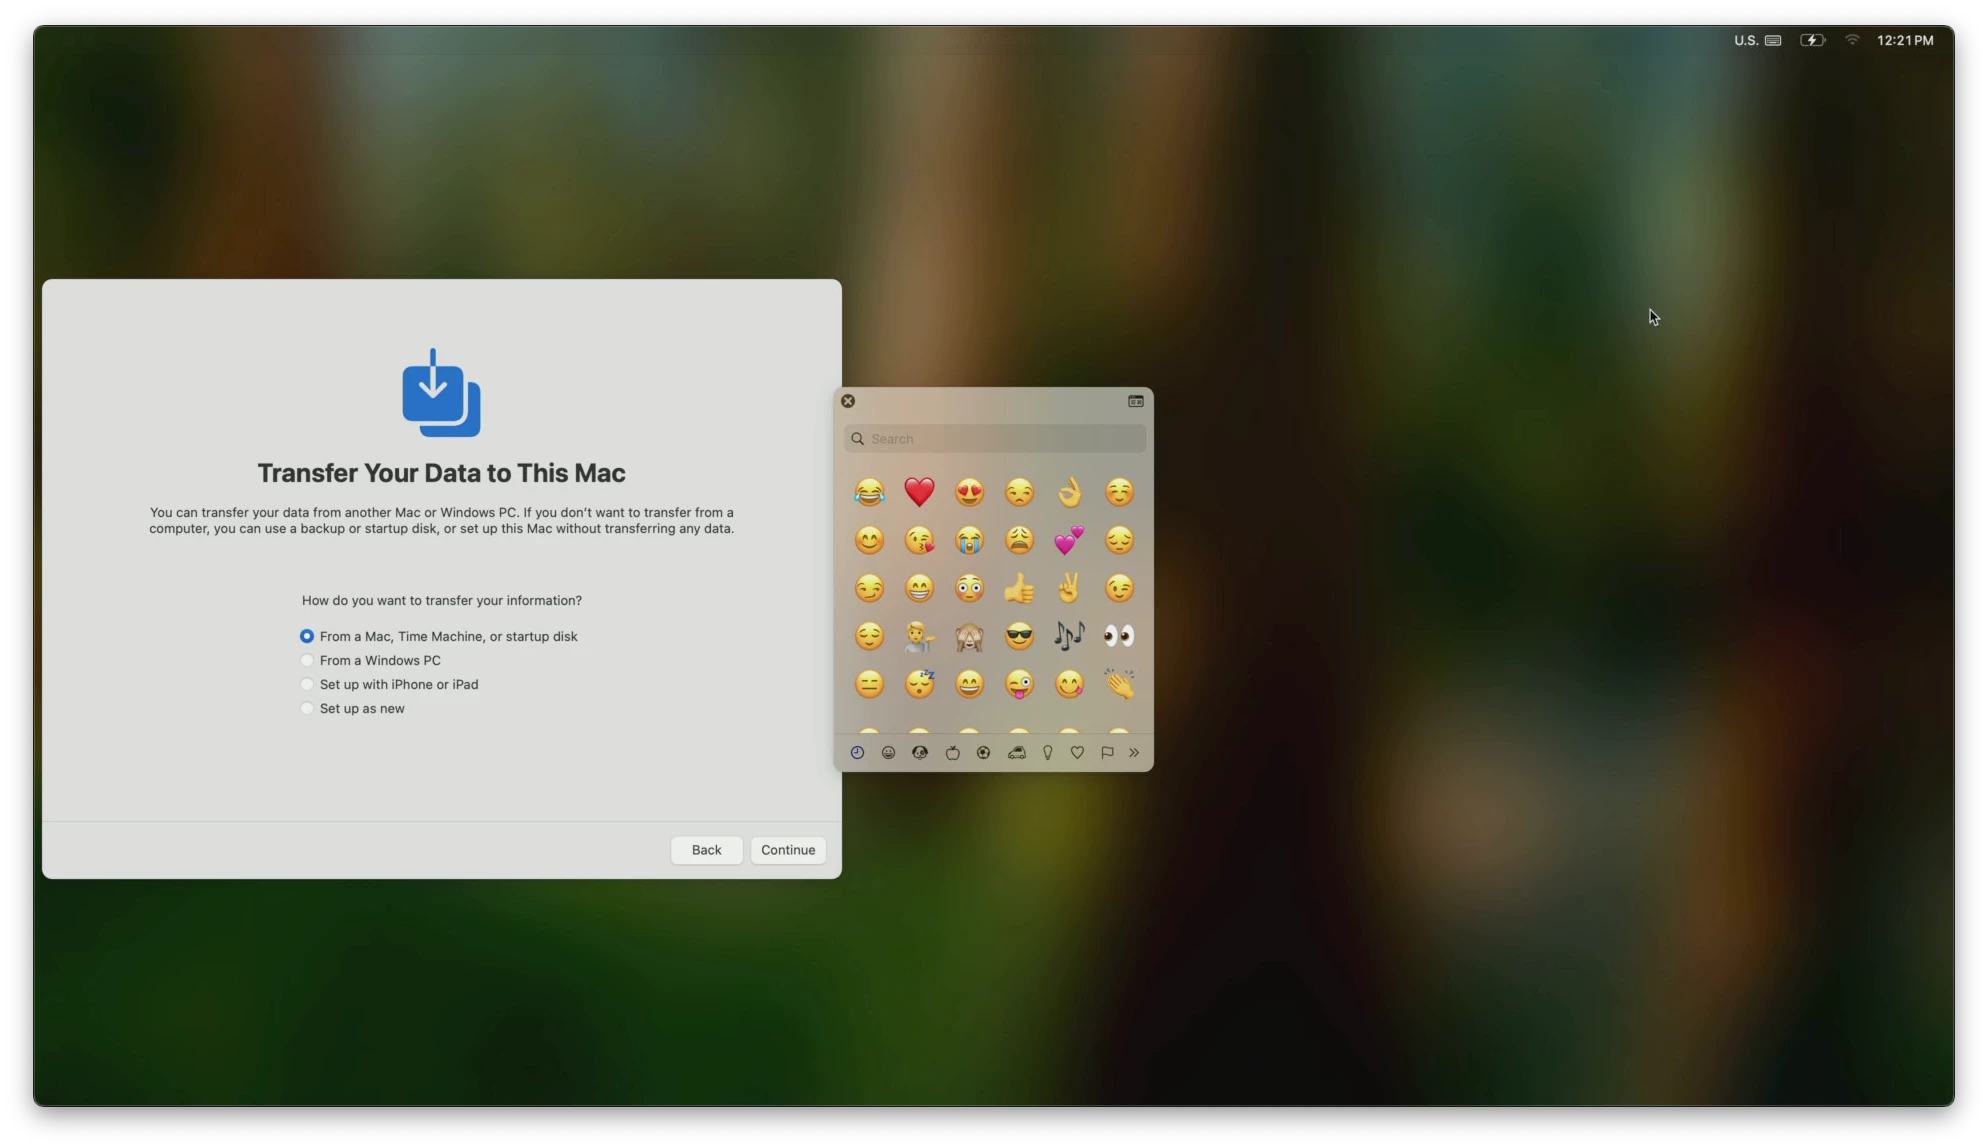Select 'From a Mac, Time Machine, or startup disk'
Image resolution: width=1988 pixels, height=1148 pixels.
click(x=439, y=636)
